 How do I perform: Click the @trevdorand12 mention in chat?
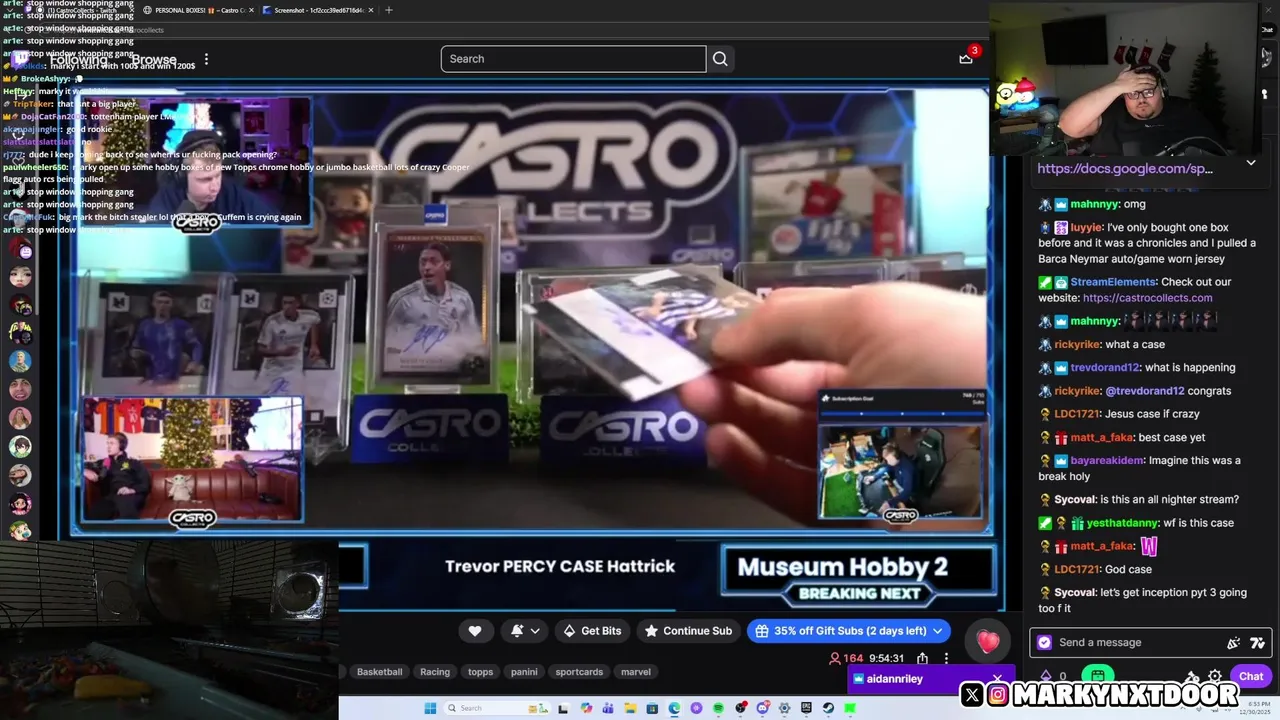point(1144,391)
